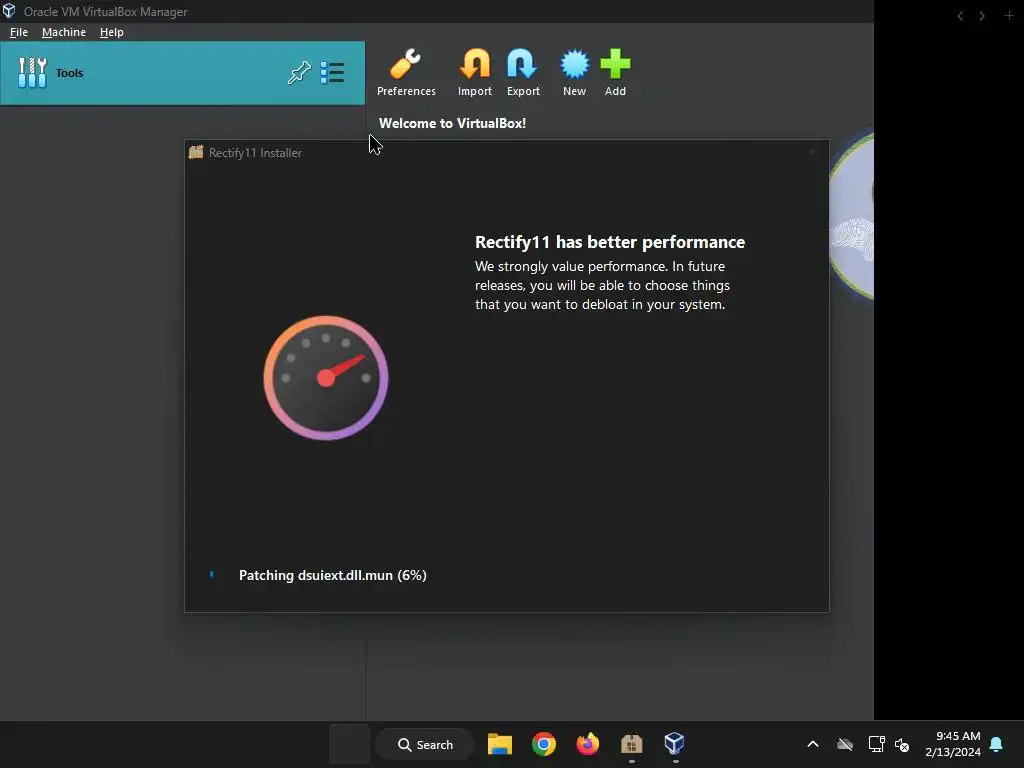
Task: Expand the hidden system tray icons chevron
Action: [x=813, y=744]
